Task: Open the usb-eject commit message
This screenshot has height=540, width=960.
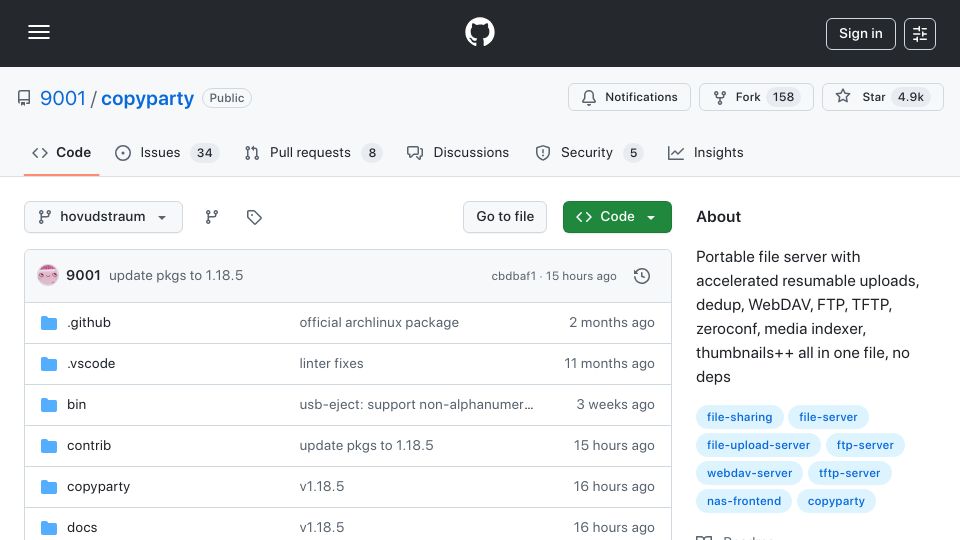Action: tap(416, 405)
